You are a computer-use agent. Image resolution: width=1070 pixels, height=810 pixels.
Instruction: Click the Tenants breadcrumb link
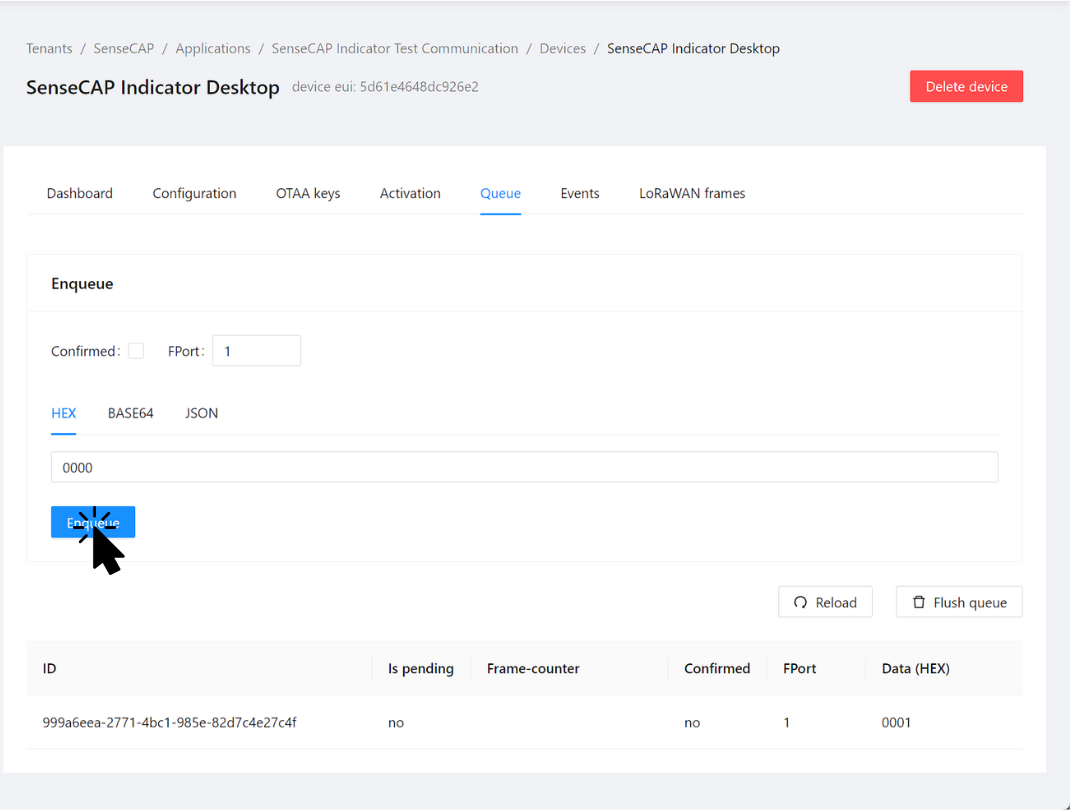coord(49,48)
